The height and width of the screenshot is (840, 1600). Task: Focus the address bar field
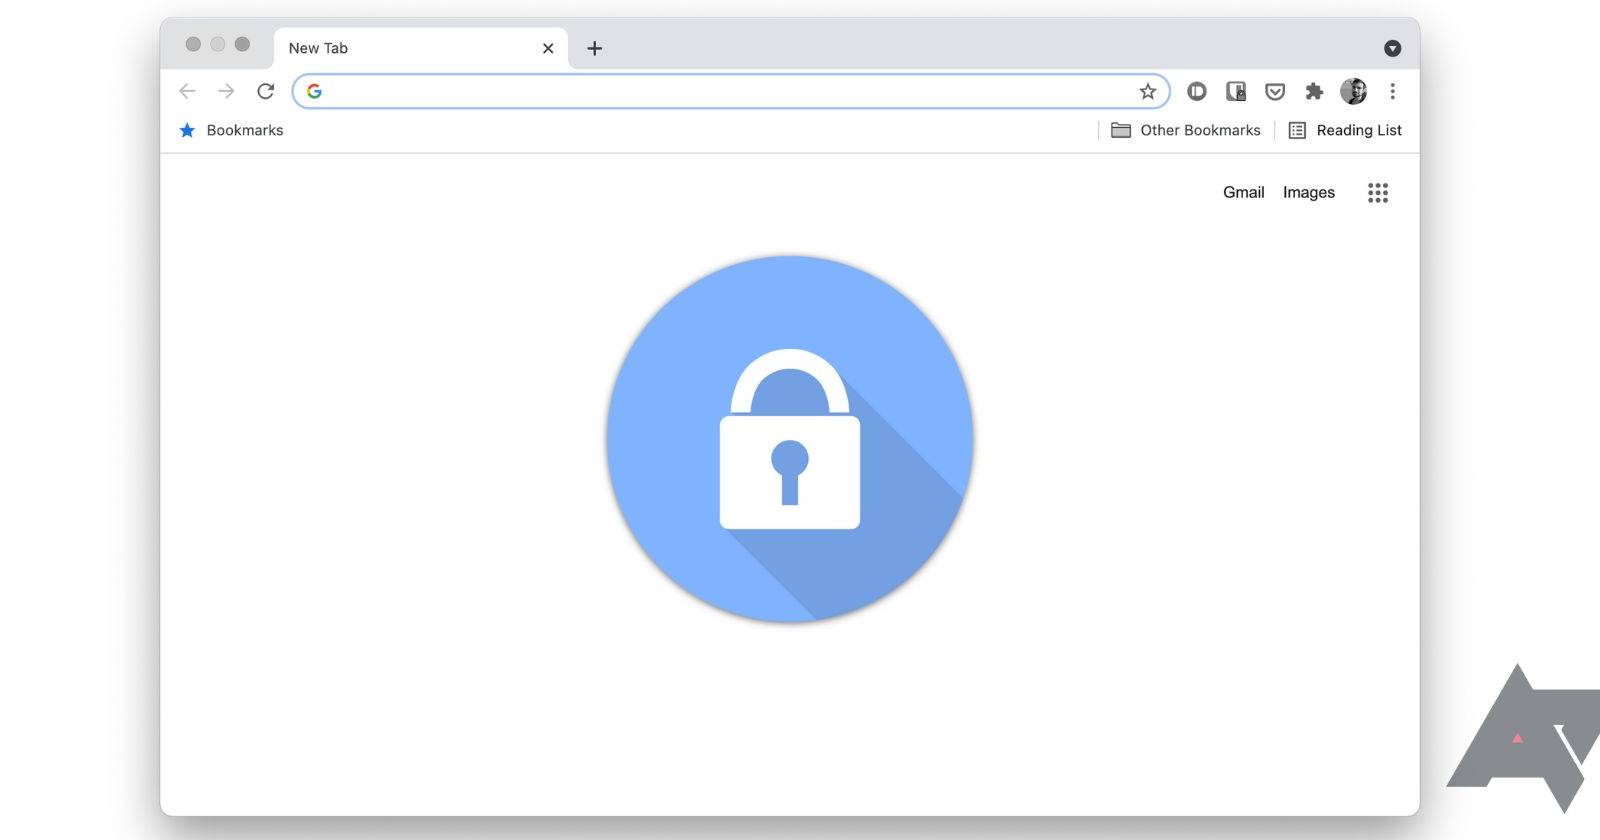(731, 91)
